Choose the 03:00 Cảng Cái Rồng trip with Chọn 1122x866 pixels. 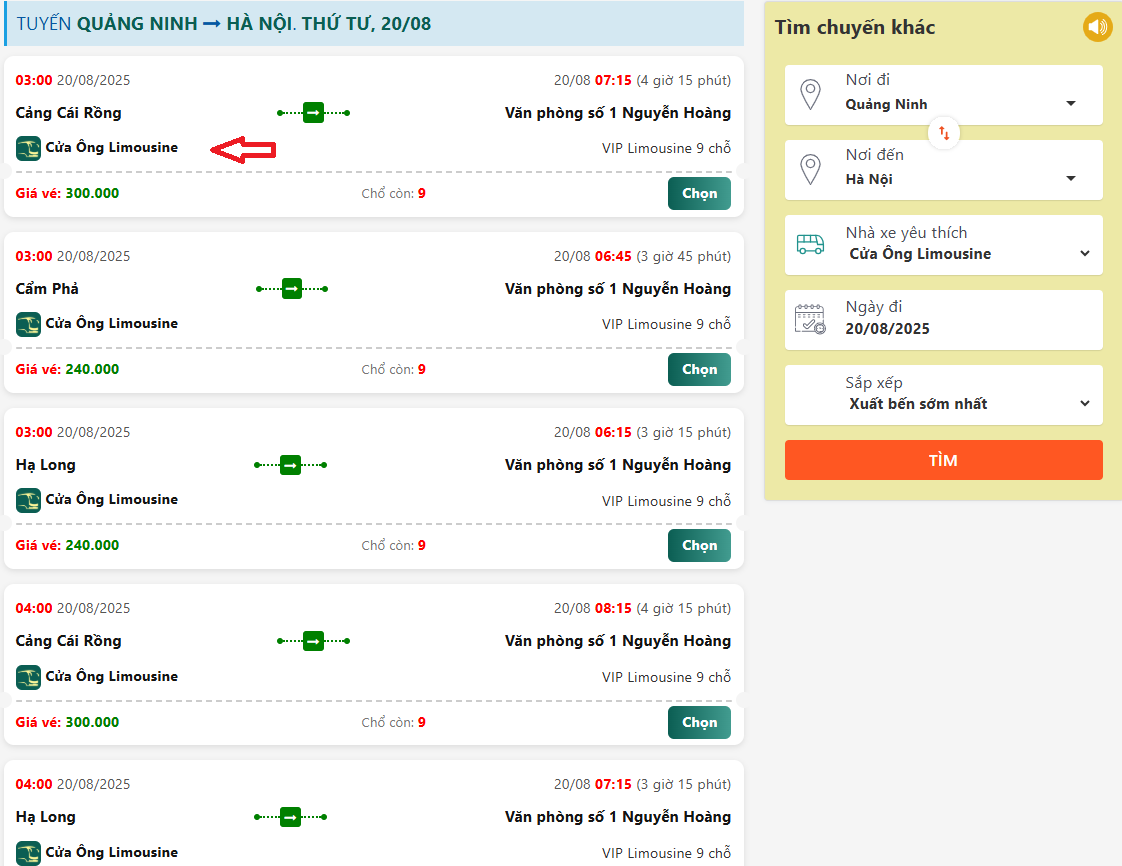point(699,194)
